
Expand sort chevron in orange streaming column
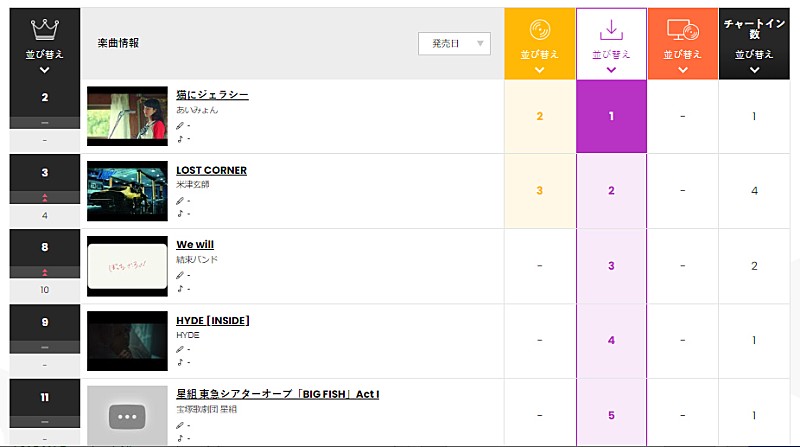click(x=682, y=70)
